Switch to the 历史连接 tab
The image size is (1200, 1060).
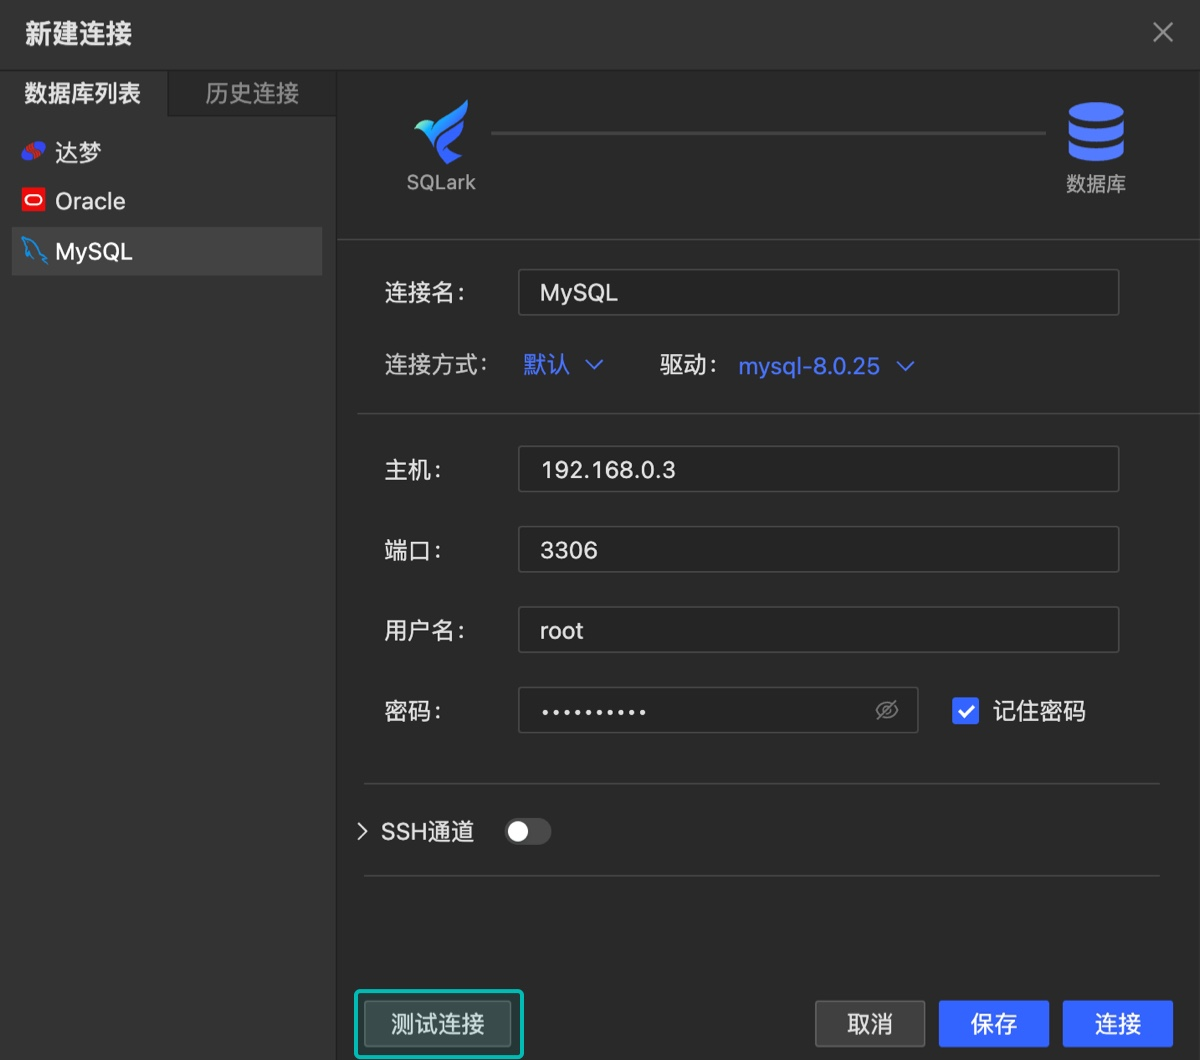point(252,93)
